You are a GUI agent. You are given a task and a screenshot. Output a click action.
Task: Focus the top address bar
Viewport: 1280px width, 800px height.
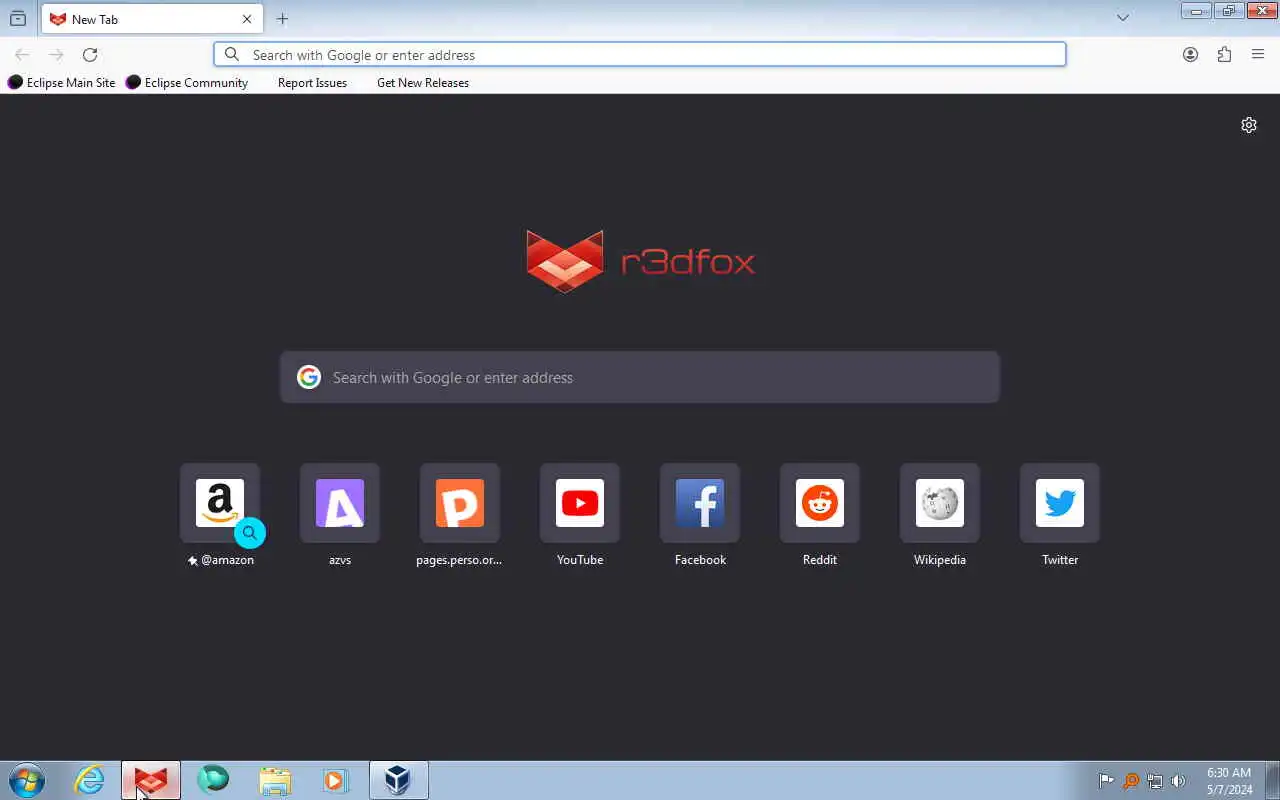point(640,55)
